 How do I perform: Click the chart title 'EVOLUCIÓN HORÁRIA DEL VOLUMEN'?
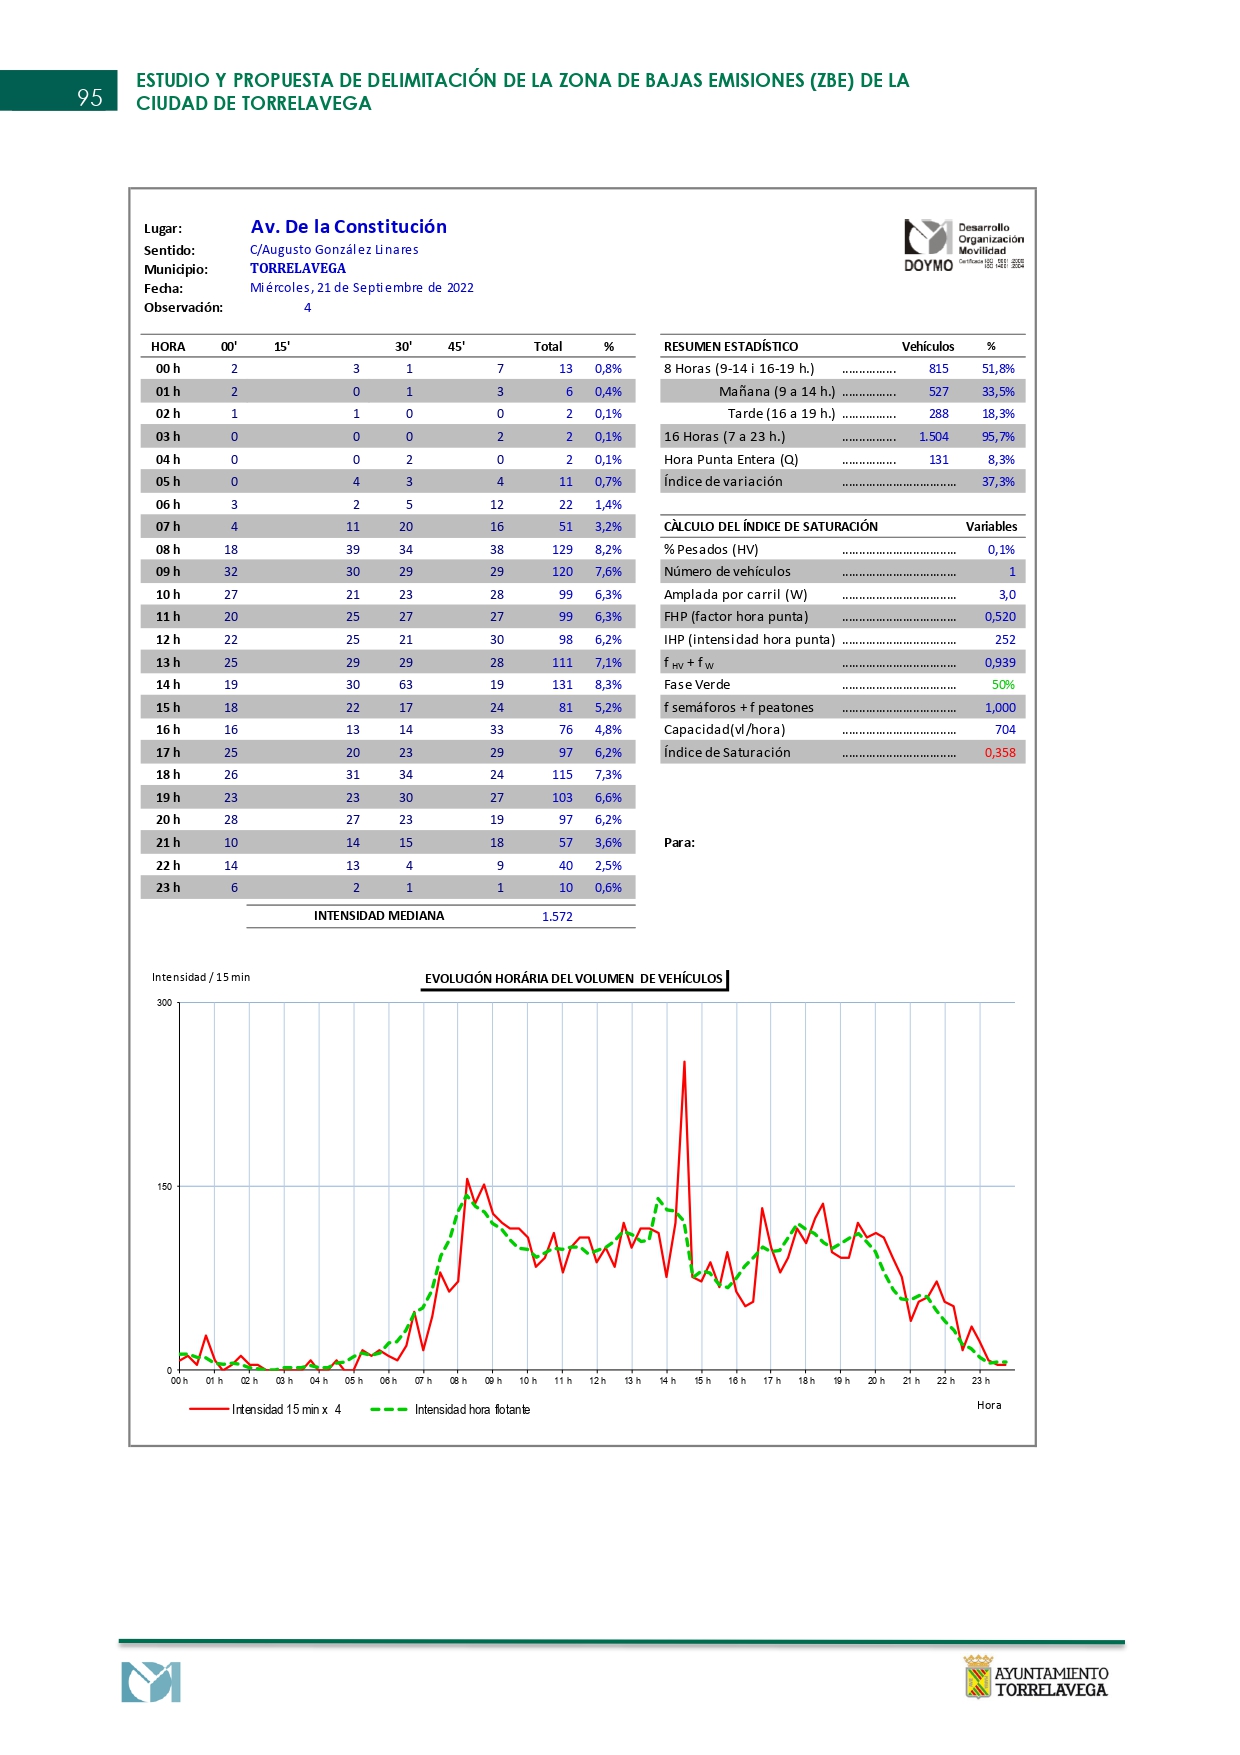[573, 979]
